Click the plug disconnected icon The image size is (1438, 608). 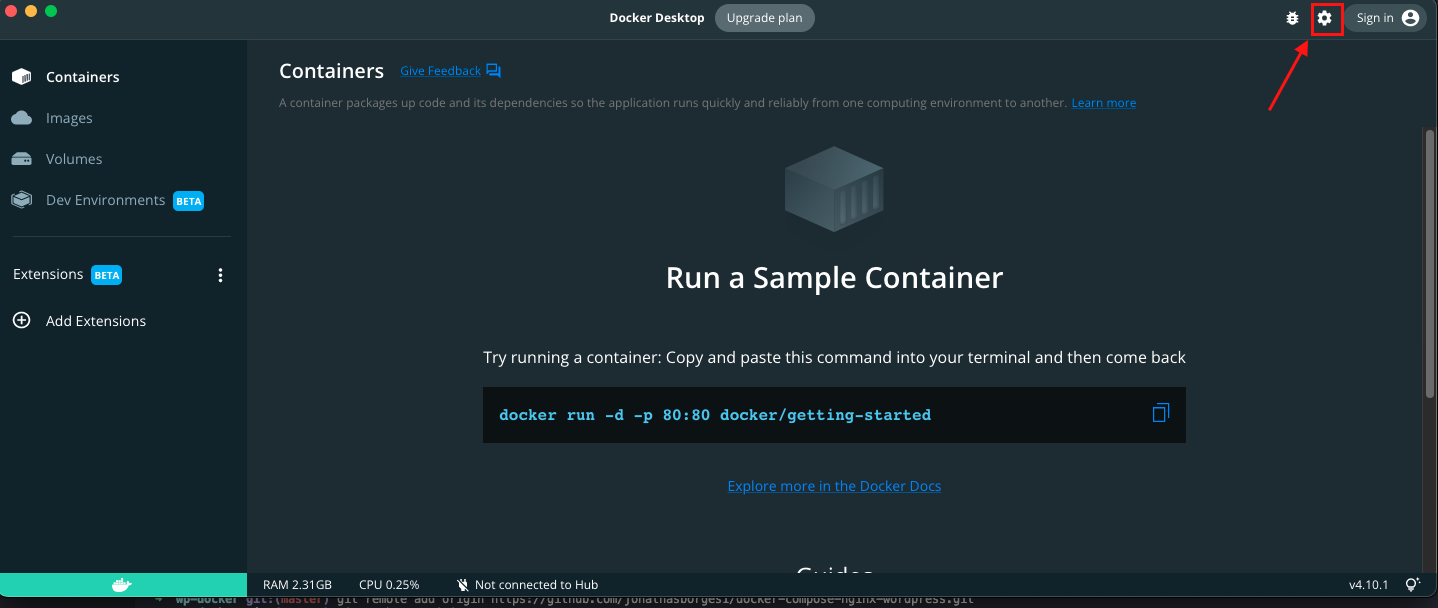tap(463, 585)
